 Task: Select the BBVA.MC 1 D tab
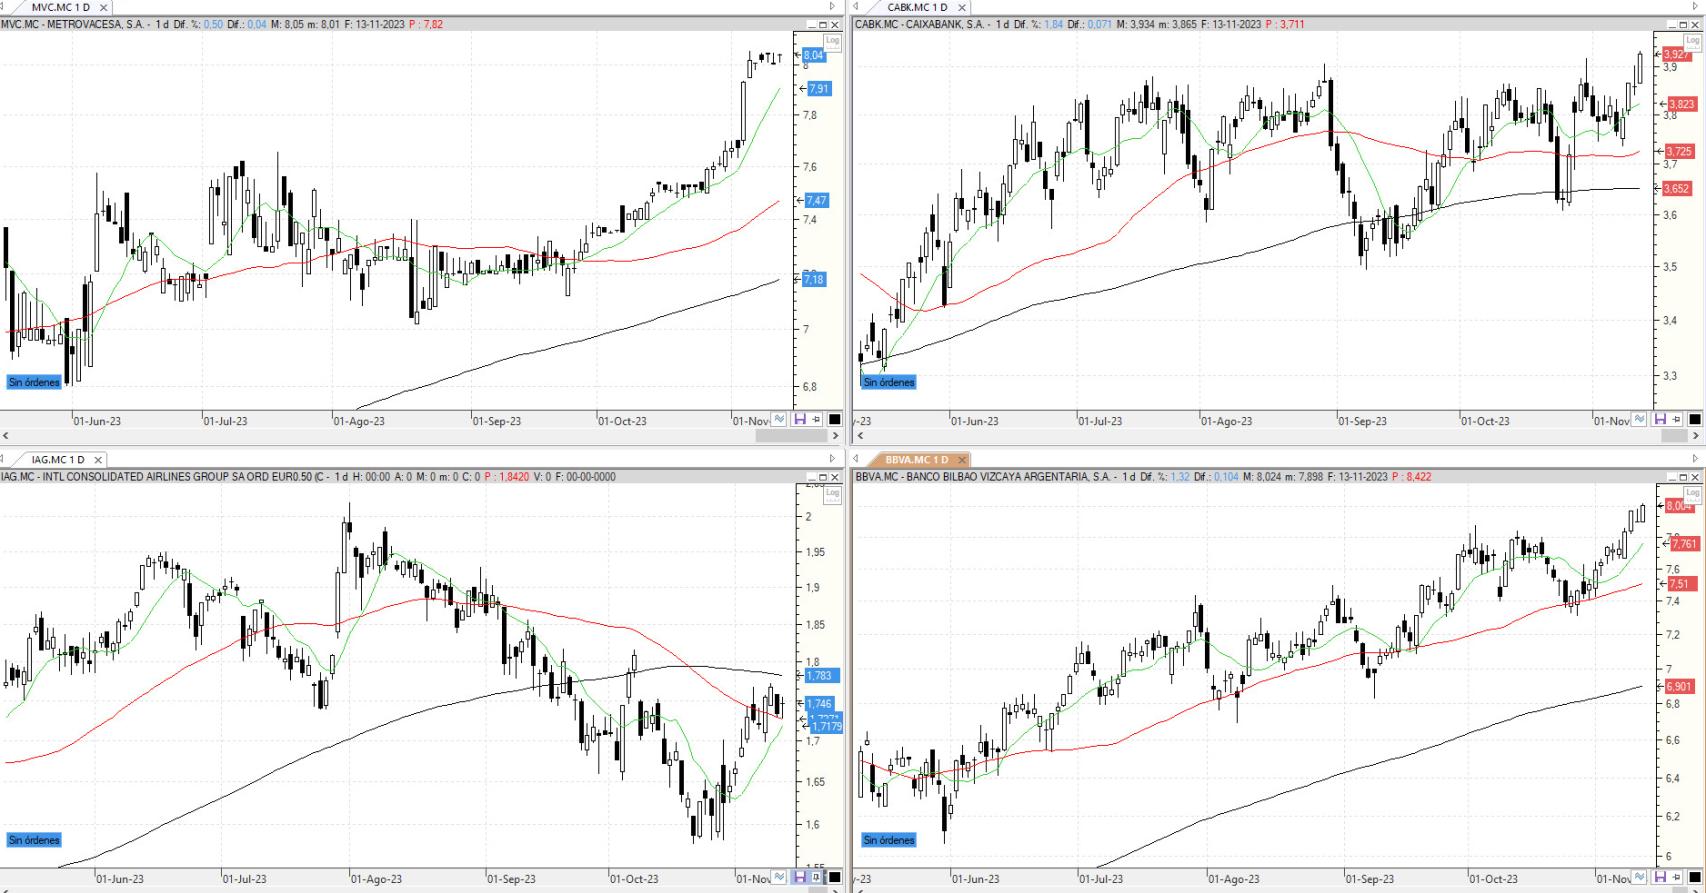pyautogui.click(x=916, y=460)
